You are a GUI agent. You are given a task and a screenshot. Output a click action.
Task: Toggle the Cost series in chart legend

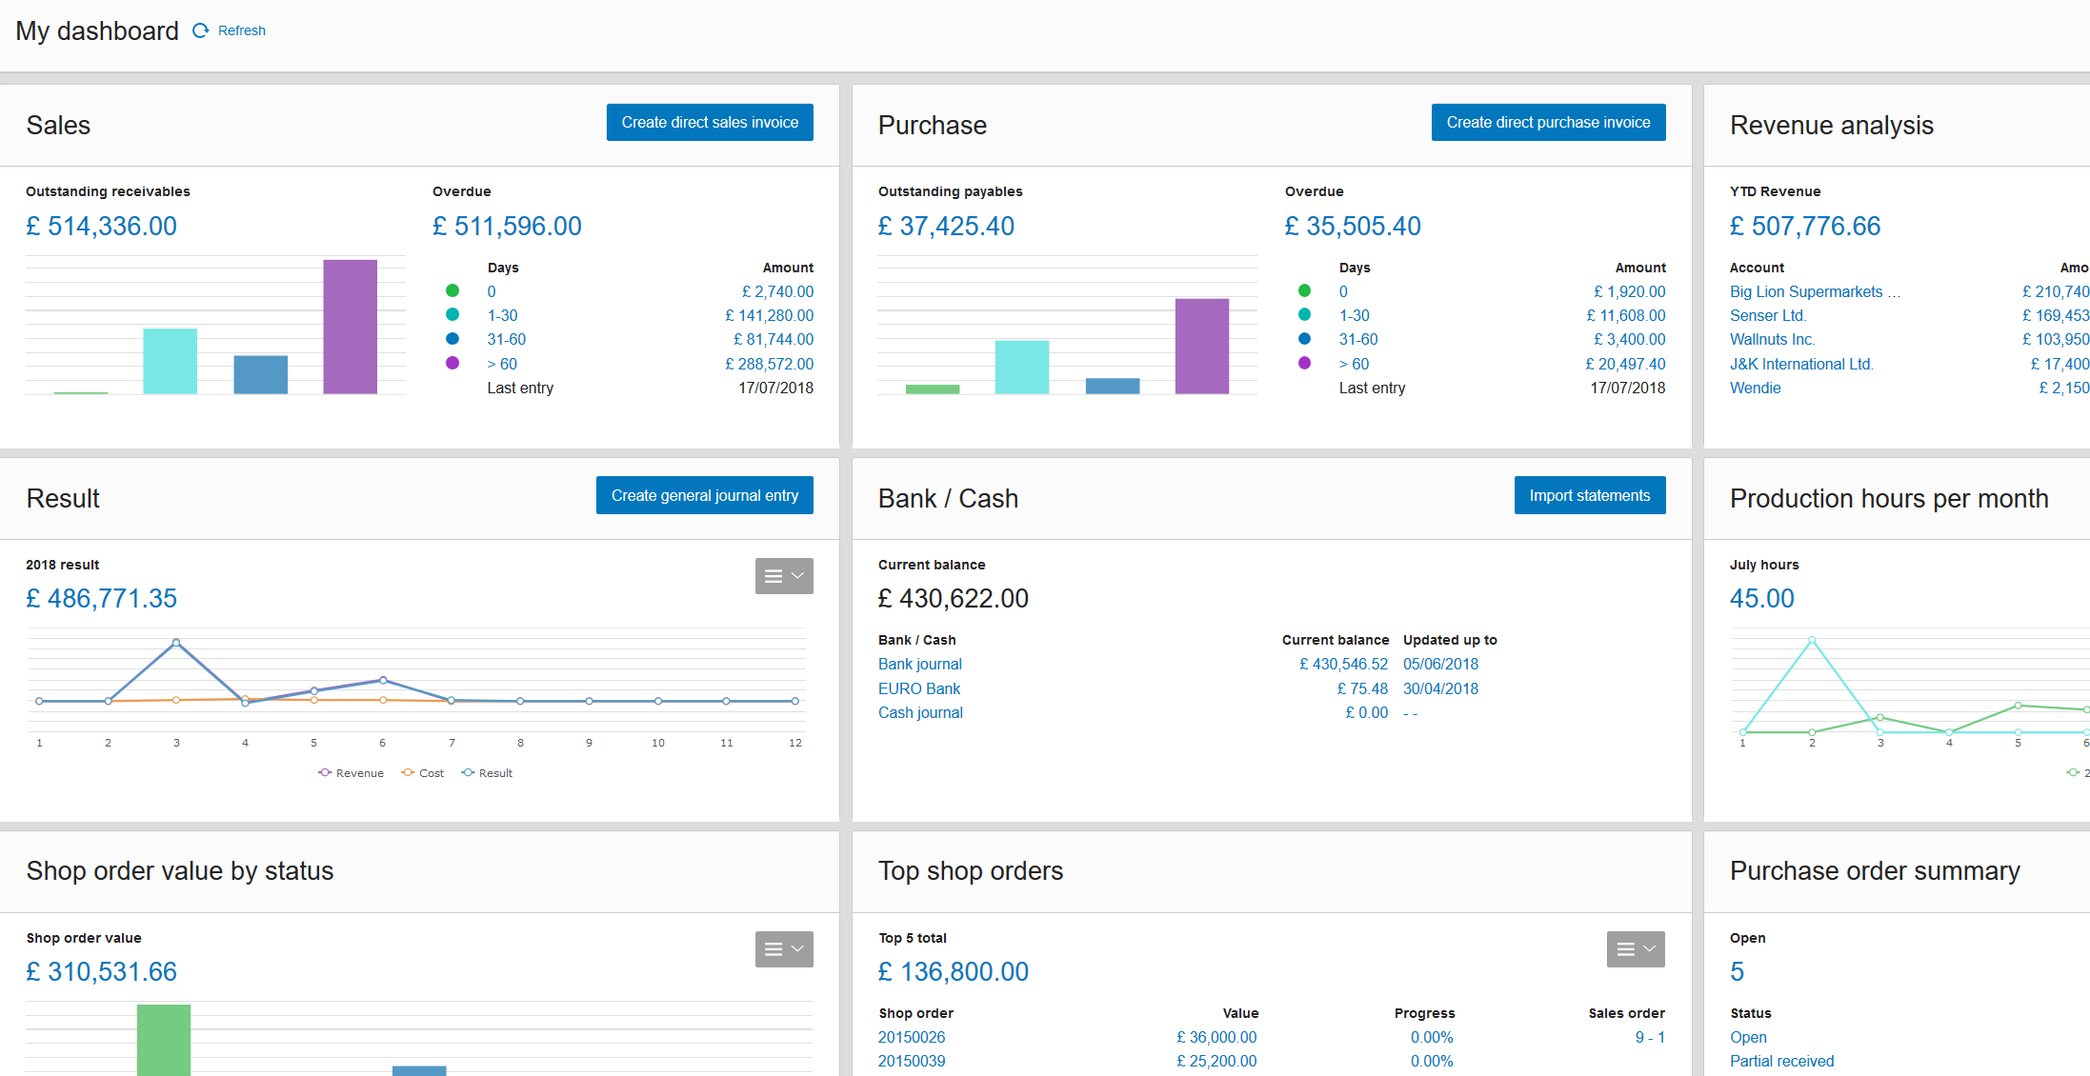[422, 773]
